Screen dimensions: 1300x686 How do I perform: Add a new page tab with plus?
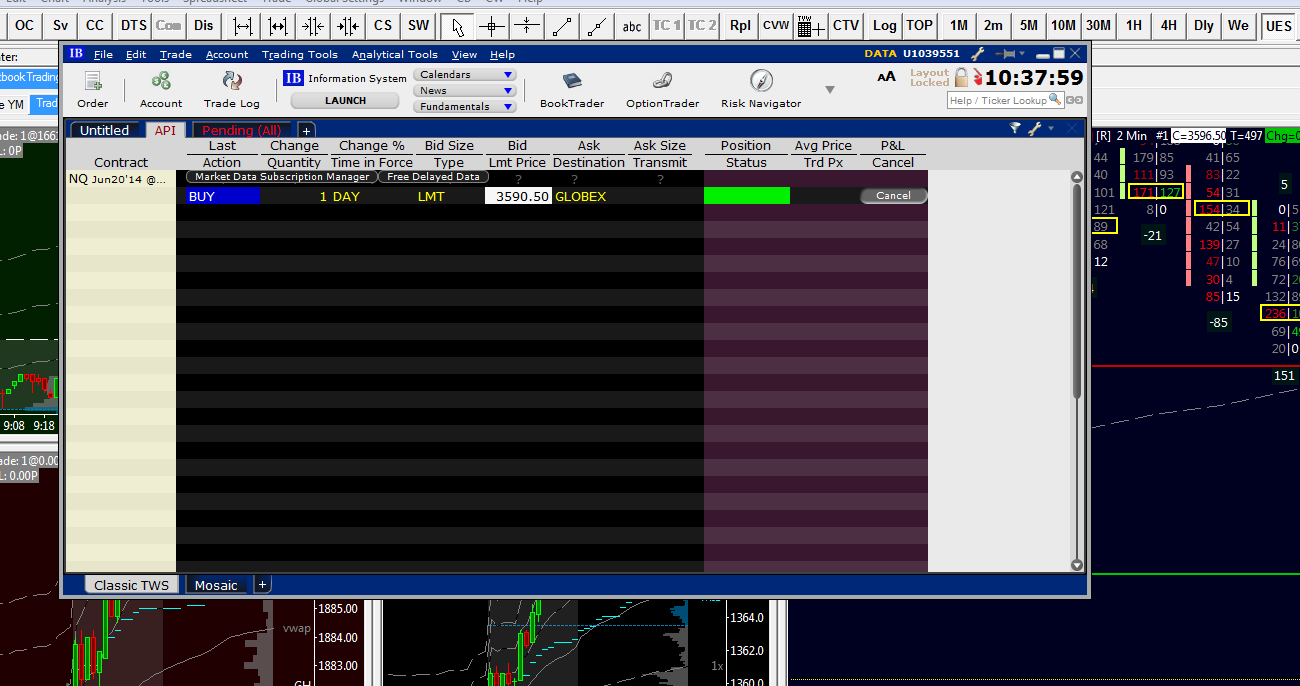[307, 130]
